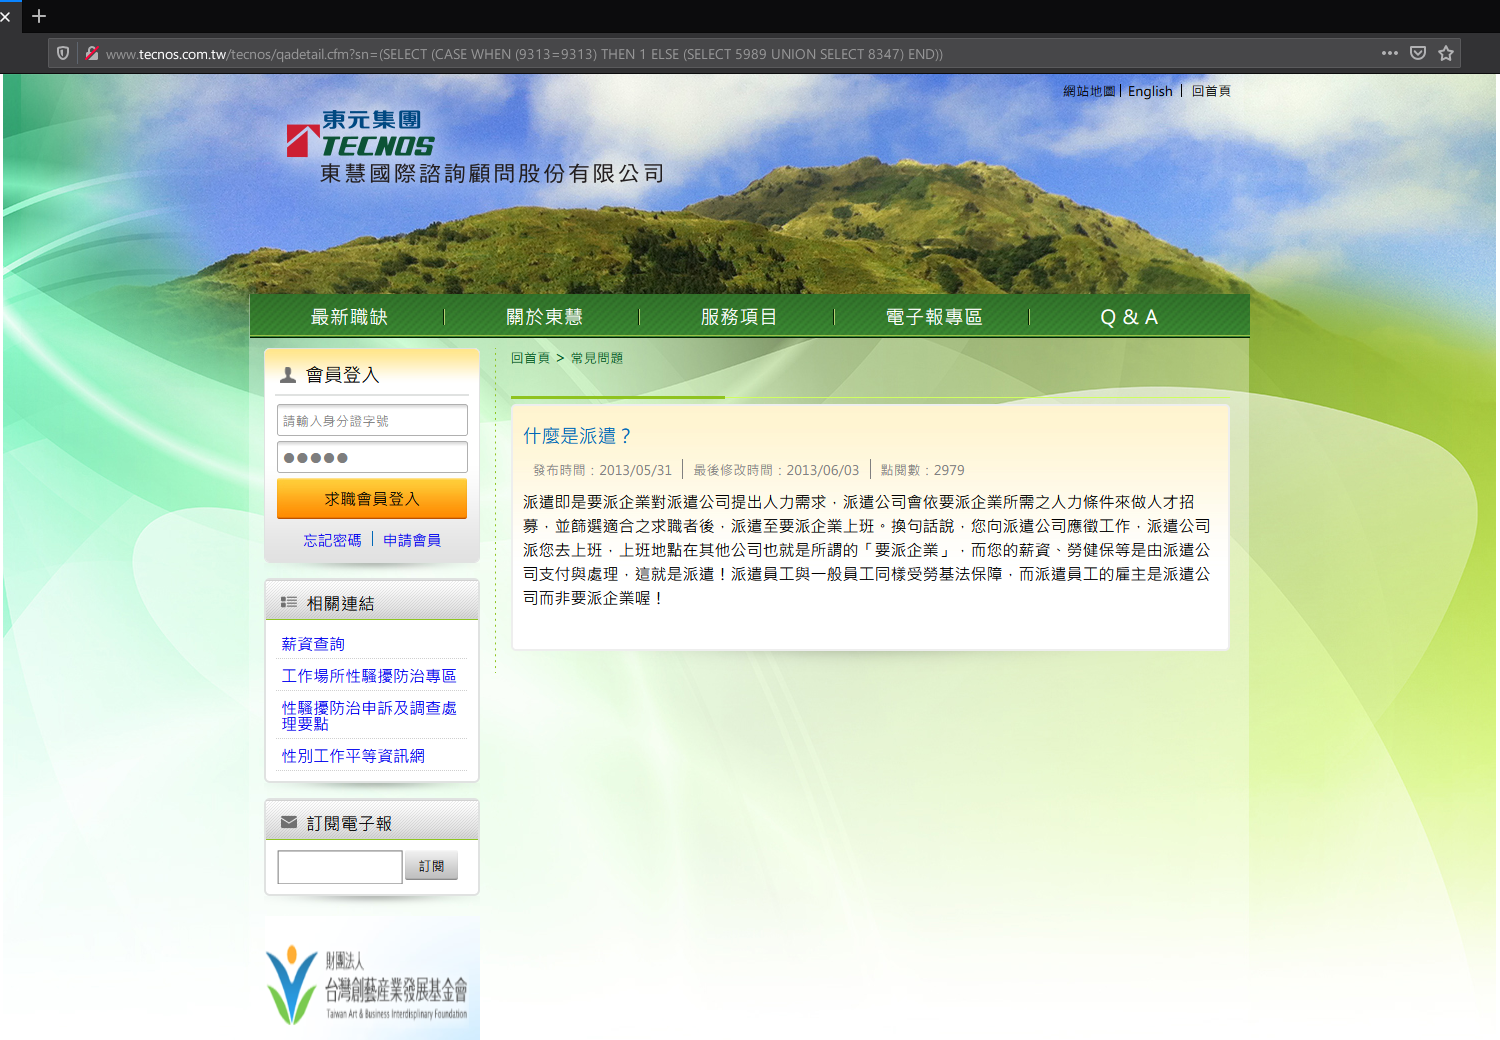Open a new browser tab with plus icon

point(39,16)
